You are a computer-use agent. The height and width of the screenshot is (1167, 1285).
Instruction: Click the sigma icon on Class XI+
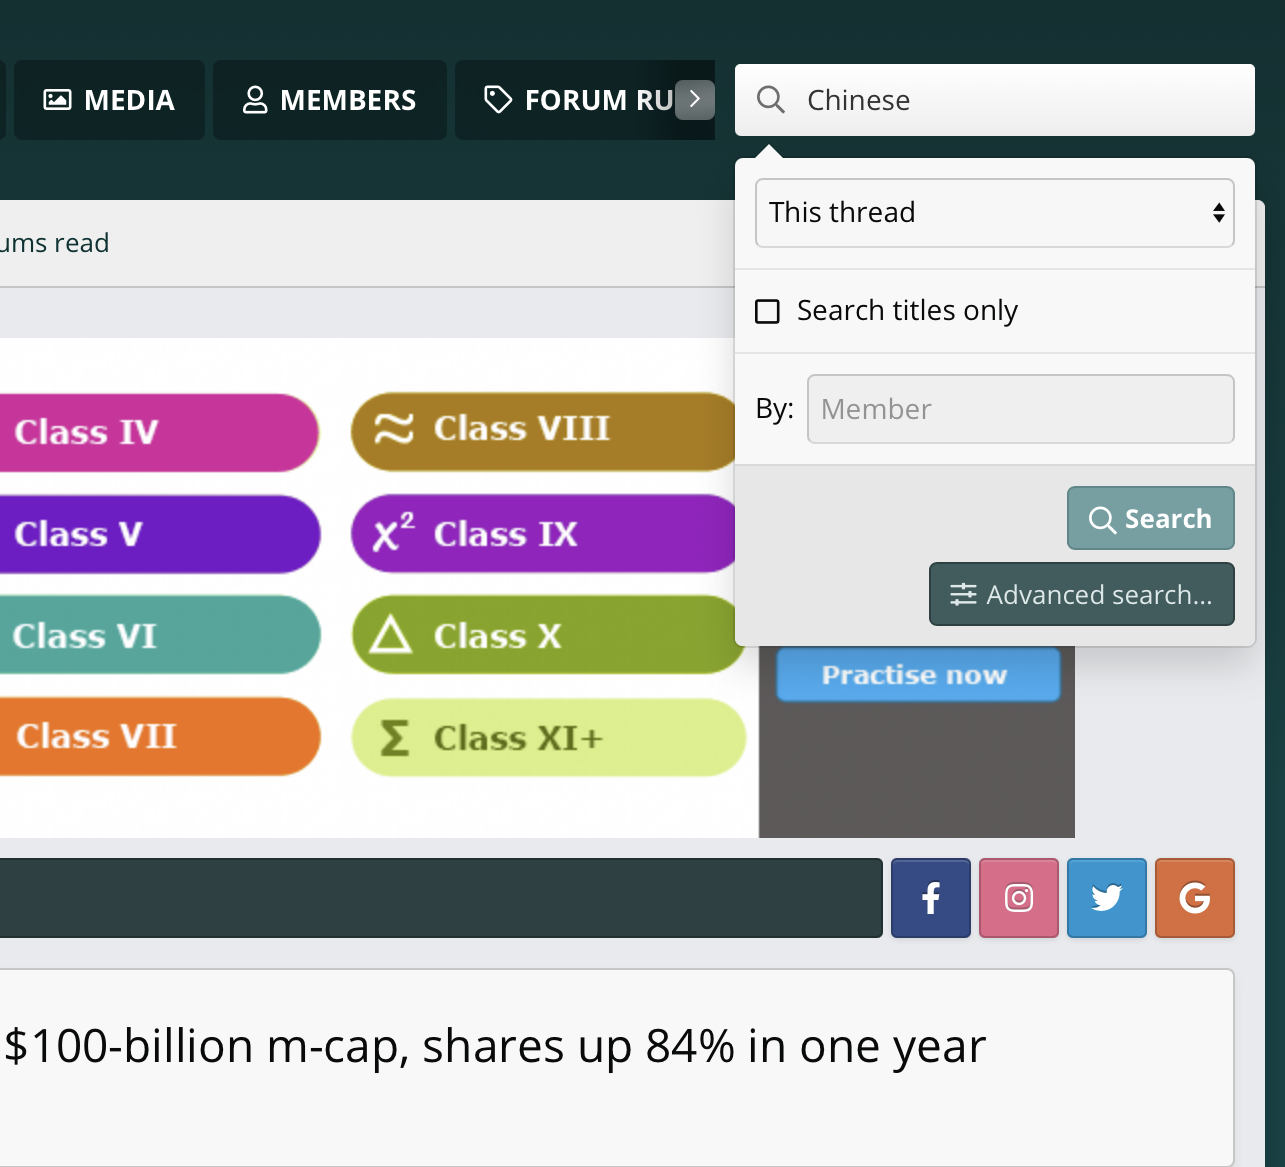(395, 738)
